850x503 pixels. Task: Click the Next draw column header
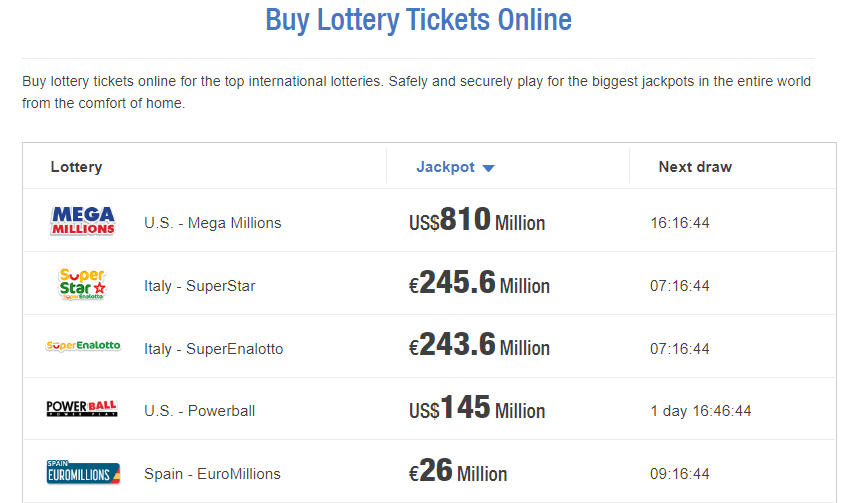point(695,167)
